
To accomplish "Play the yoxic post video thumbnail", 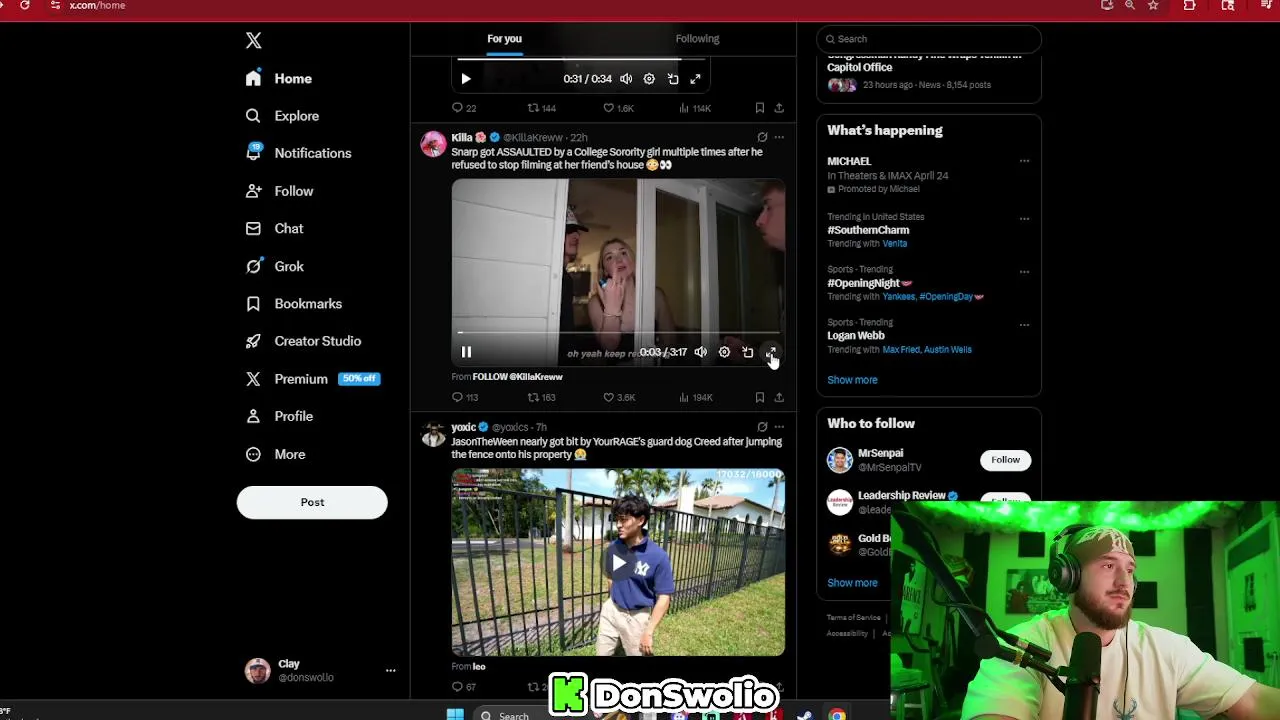I will 618,563.
